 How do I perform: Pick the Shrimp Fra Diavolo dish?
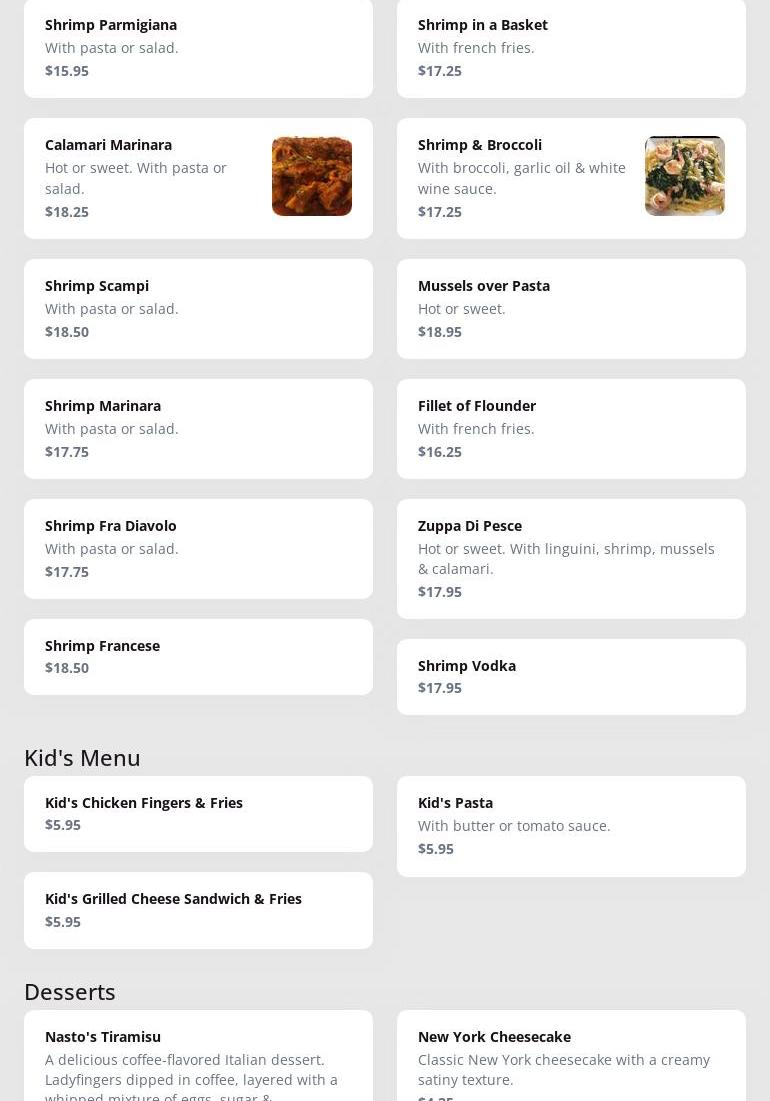(198, 548)
